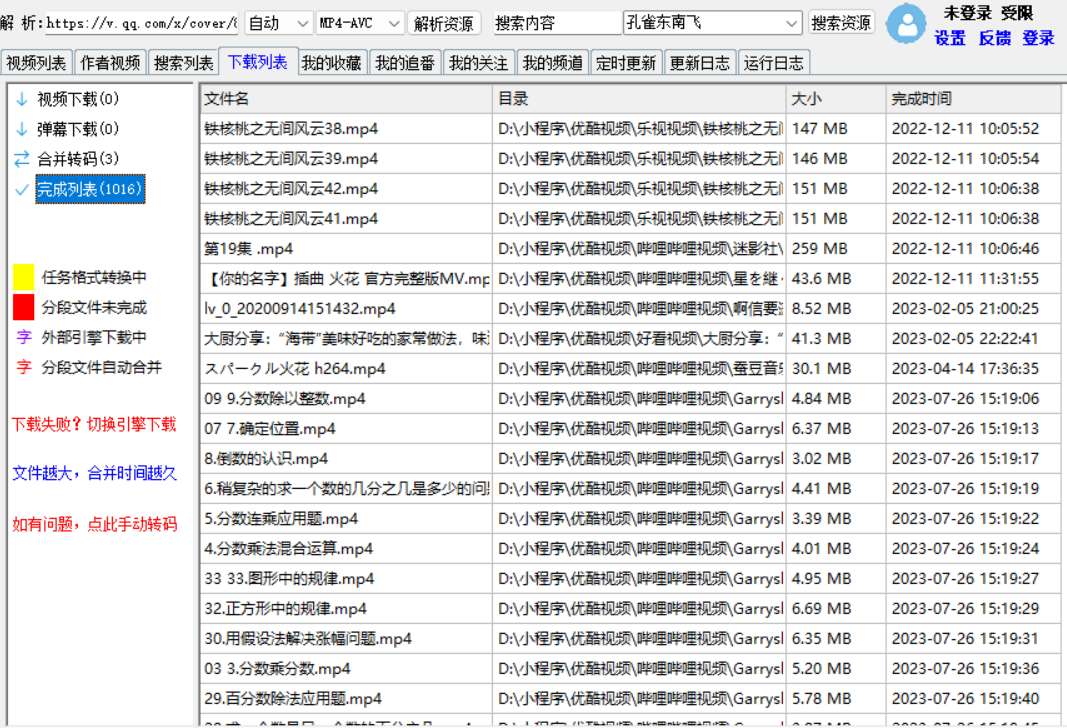Open 弹幕下载 via its download icon
The height and width of the screenshot is (728, 1067).
22,128
